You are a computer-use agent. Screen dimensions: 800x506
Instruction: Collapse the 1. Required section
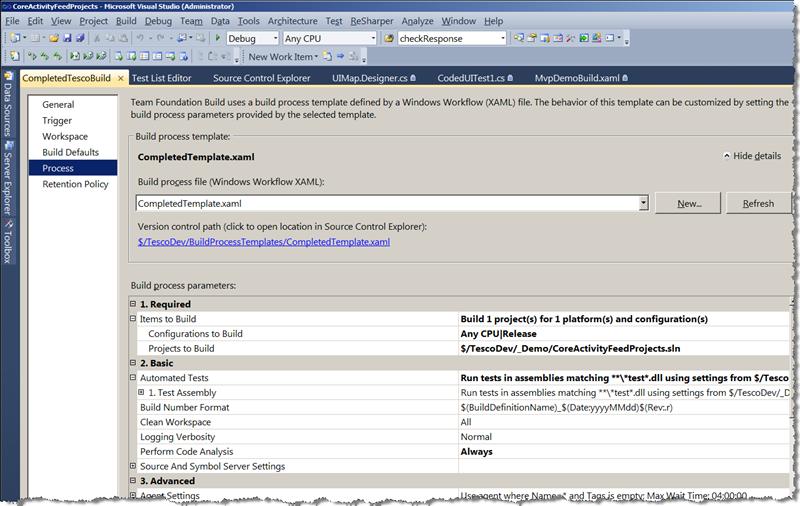point(133,304)
